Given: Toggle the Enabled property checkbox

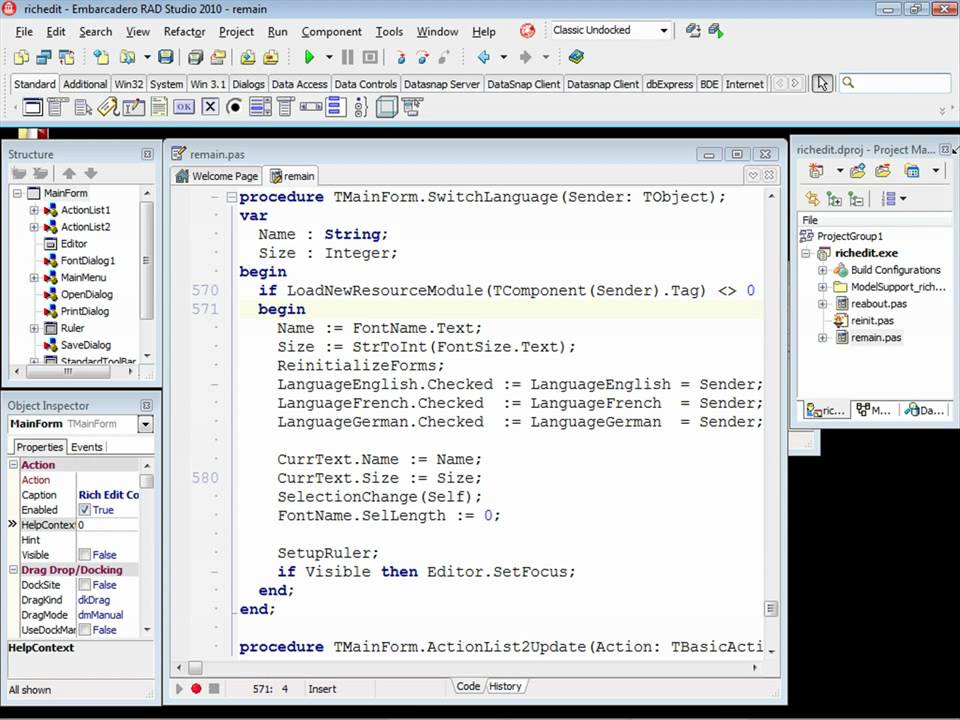Looking at the screenshot, I should pyautogui.click(x=85, y=510).
